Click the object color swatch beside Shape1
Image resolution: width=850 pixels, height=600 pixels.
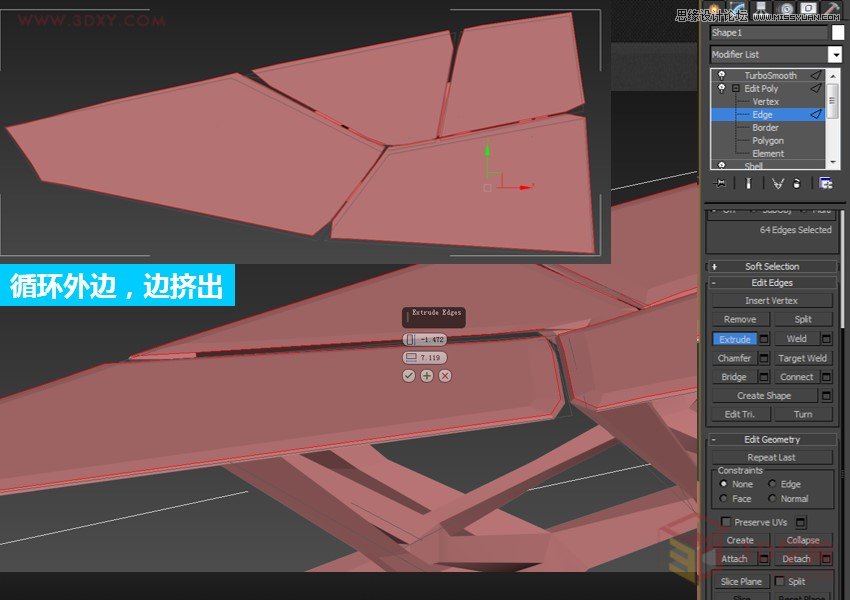(836, 32)
